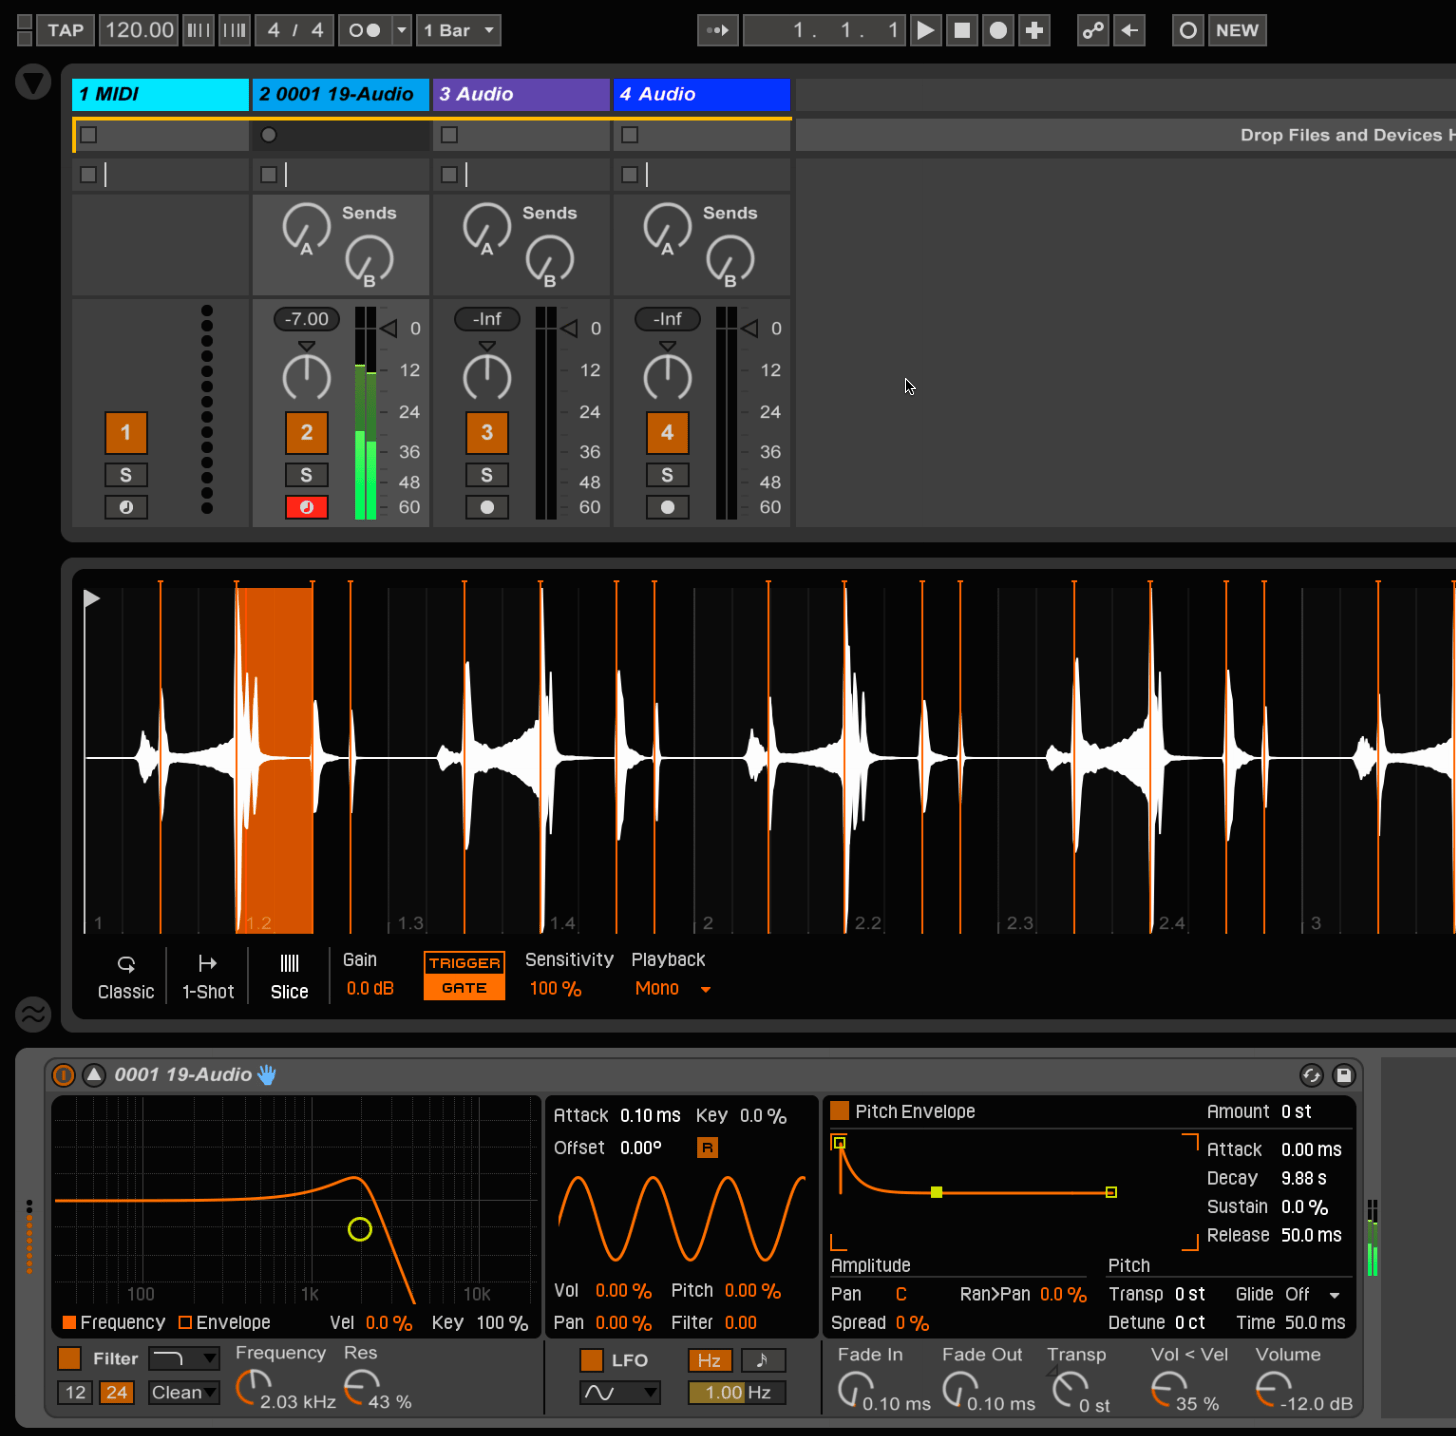Arm recording on track 2 0001 19-Audio
This screenshot has width=1456, height=1436.
(x=307, y=507)
